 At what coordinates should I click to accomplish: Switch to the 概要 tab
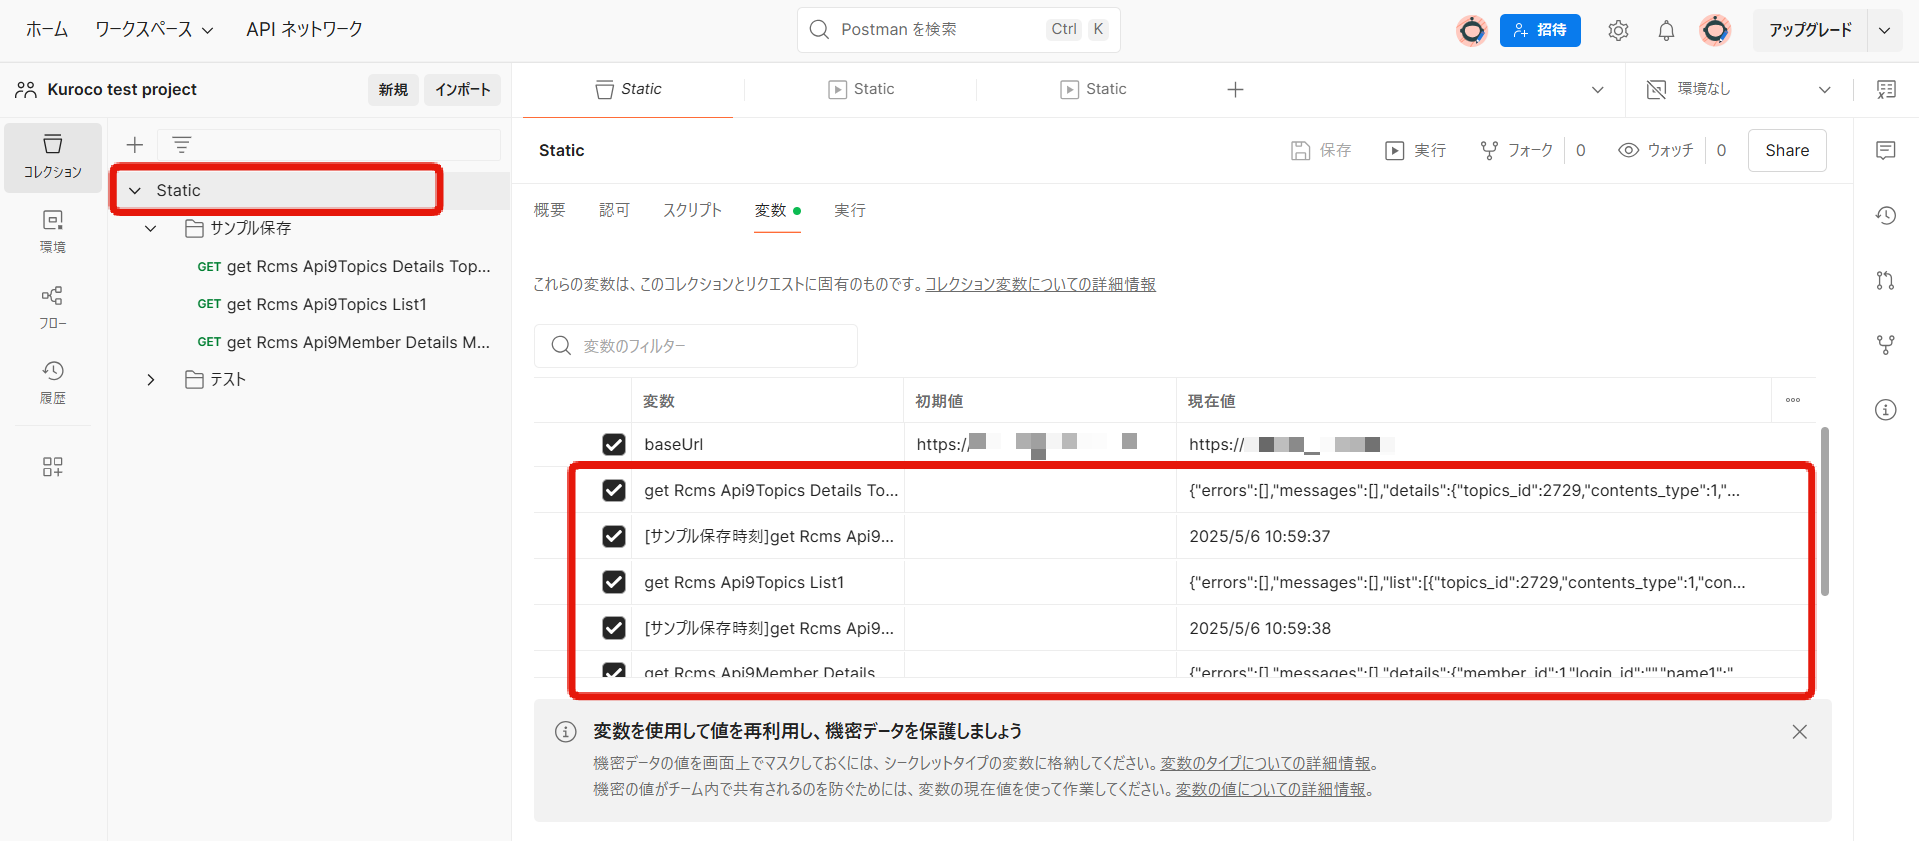550,210
